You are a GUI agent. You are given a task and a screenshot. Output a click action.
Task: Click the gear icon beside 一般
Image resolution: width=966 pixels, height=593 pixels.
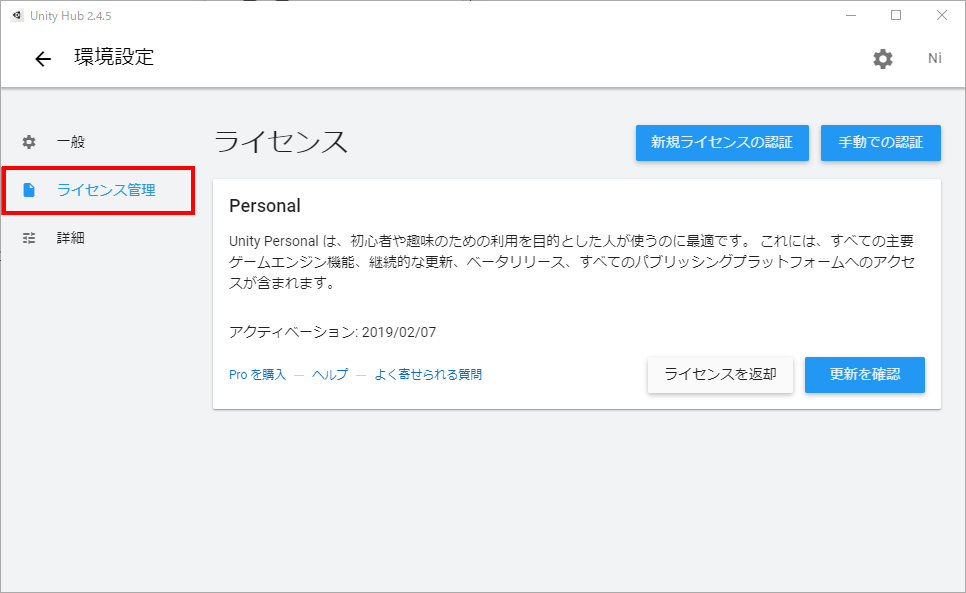[29, 142]
